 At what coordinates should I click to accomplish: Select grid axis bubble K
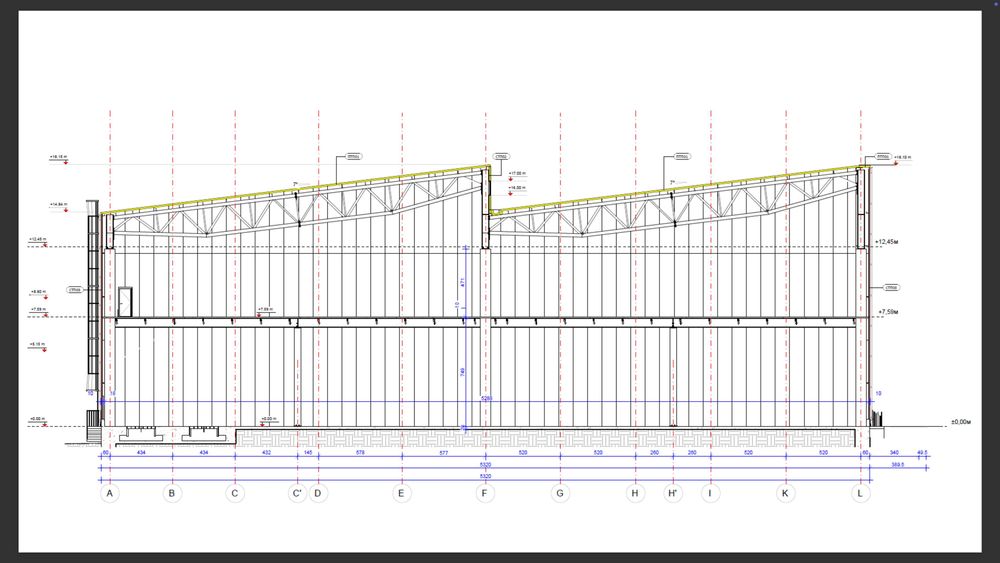[x=786, y=493]
